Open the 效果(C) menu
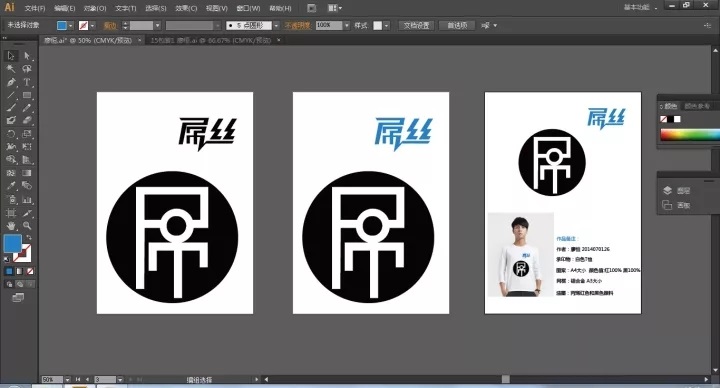Viewport: 720px width, 388px height. tap(186, 8)
